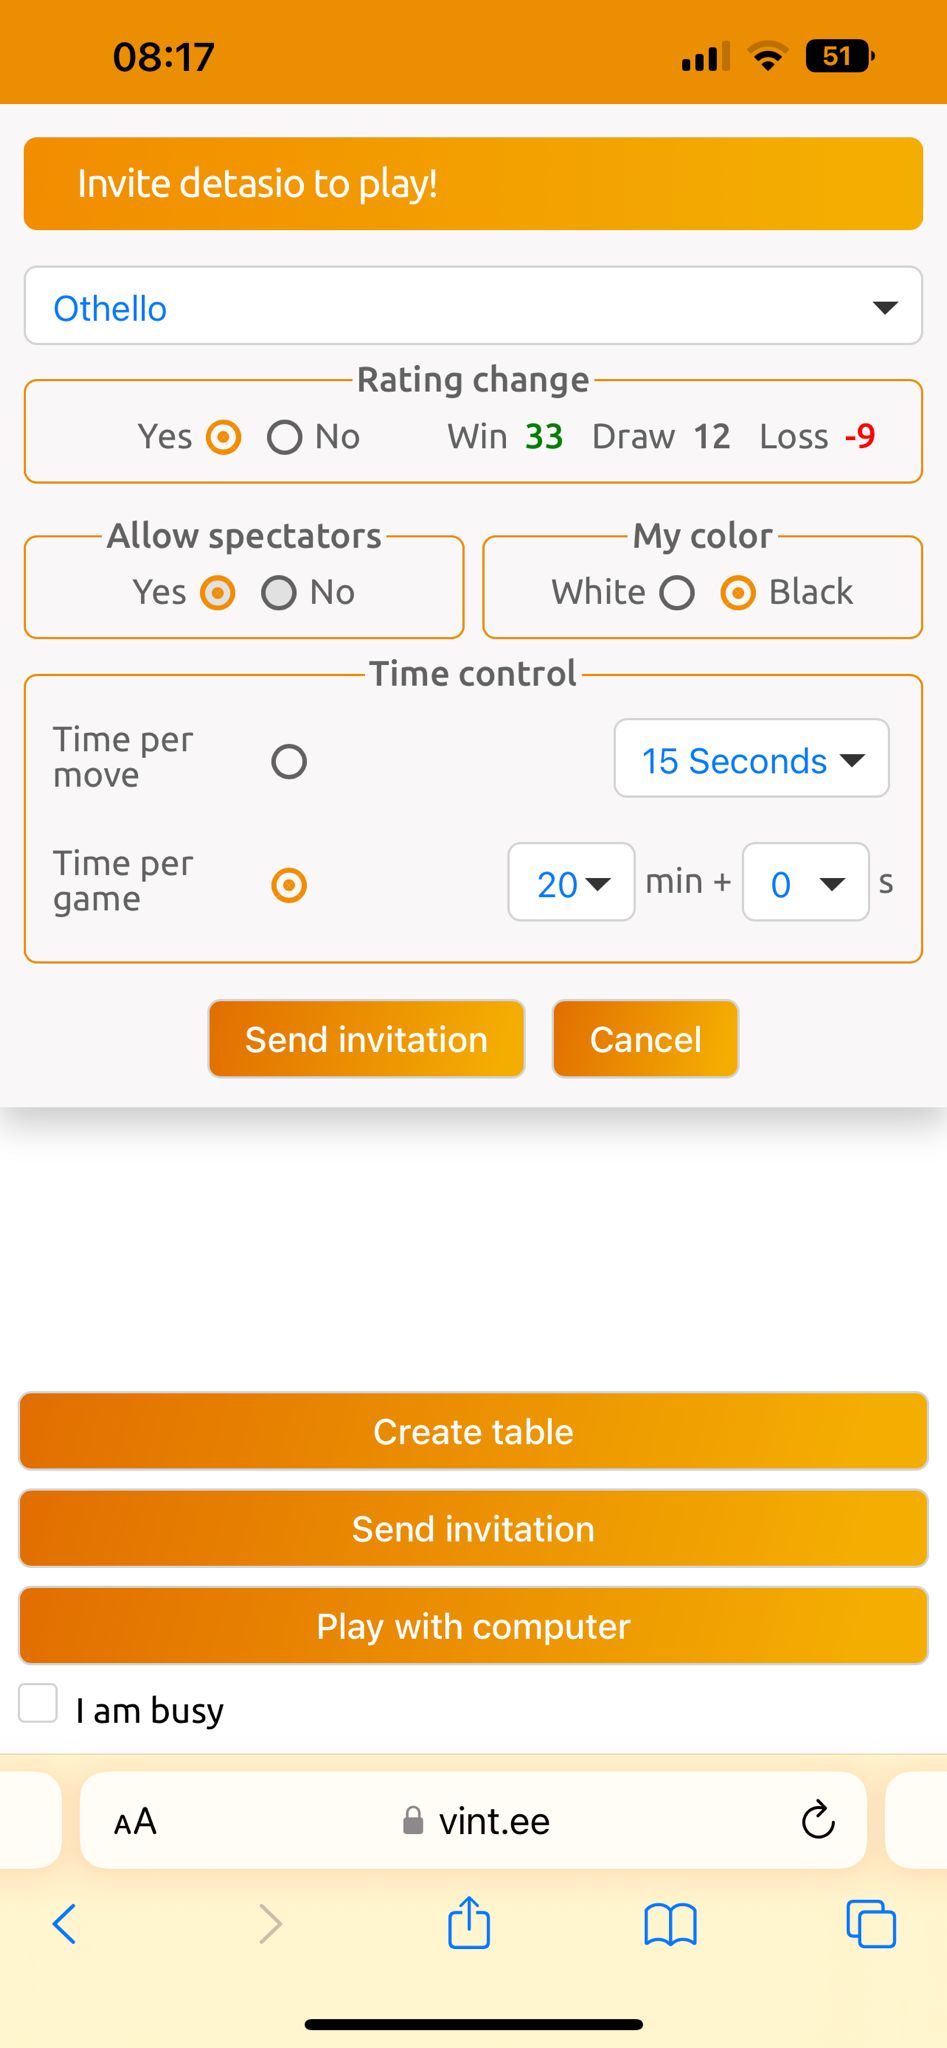Click Send invitation next to Cancel
This screenshot has width=947, height=2048.
click(366, 1039)
